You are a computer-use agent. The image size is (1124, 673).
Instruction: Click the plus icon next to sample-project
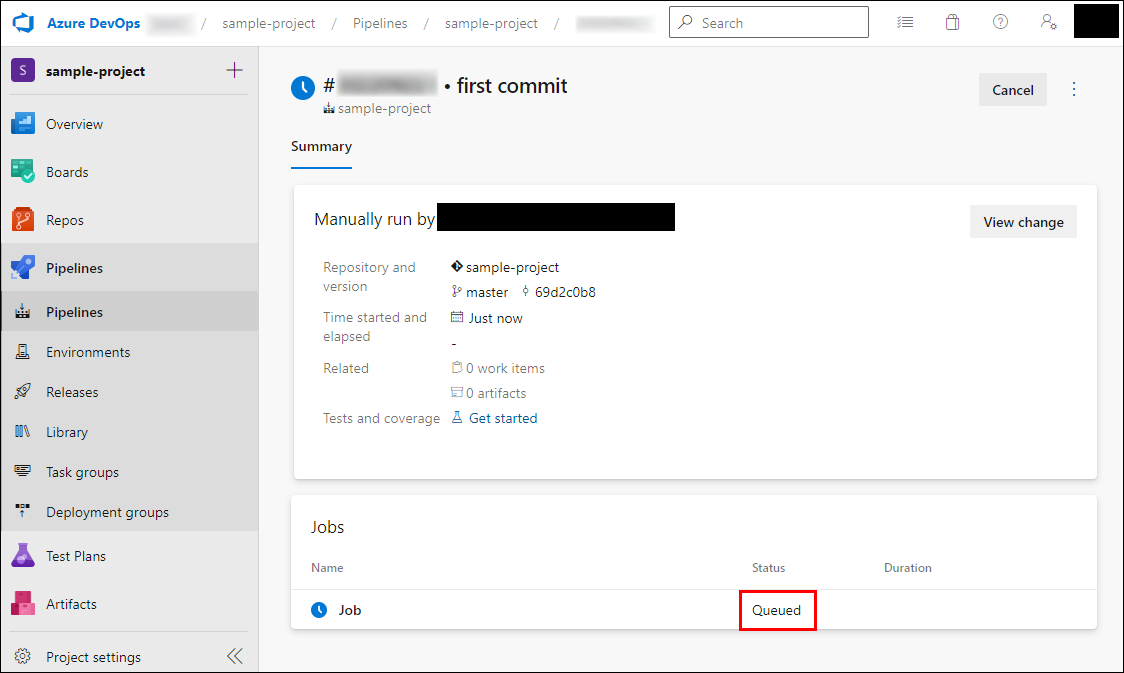[234, 70]
